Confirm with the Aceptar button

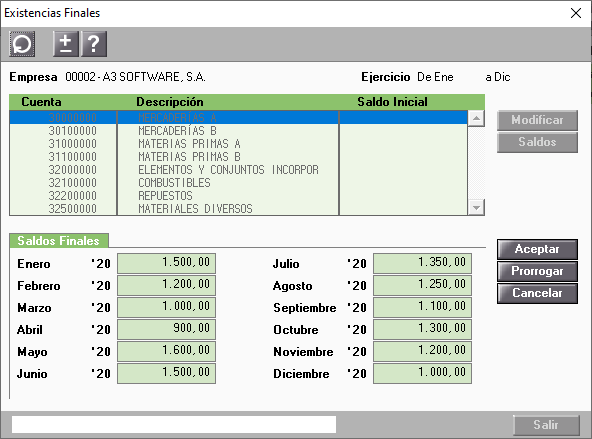point(537,249)
